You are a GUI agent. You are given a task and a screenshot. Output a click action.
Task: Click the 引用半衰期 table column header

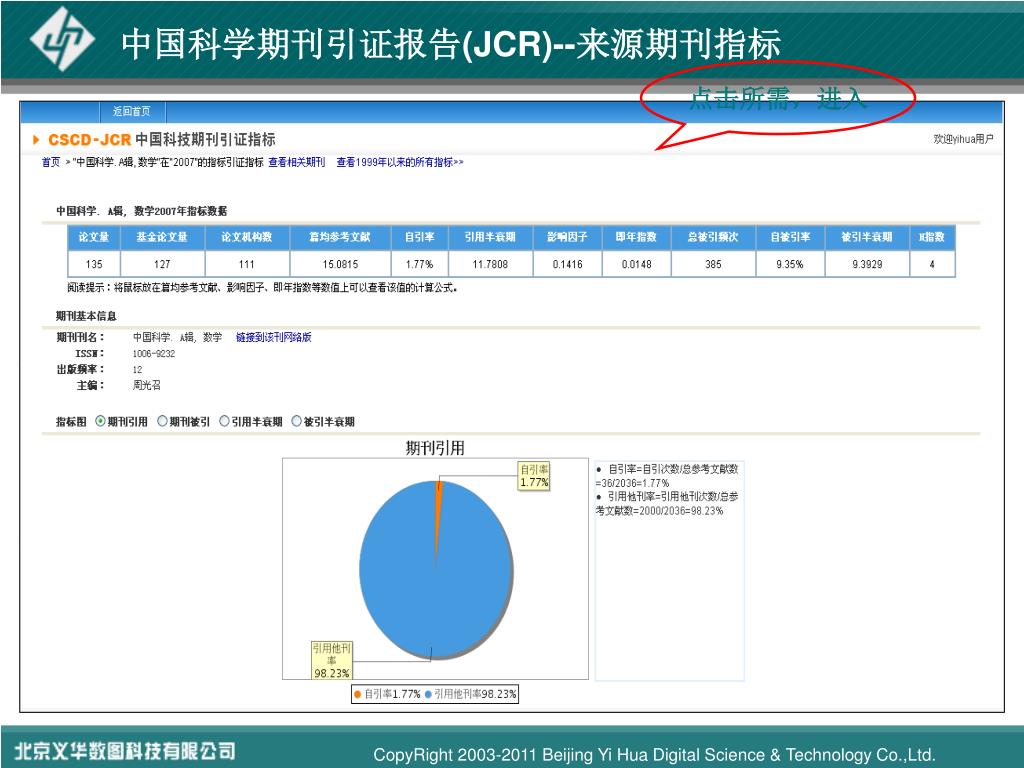coord(490,237)
